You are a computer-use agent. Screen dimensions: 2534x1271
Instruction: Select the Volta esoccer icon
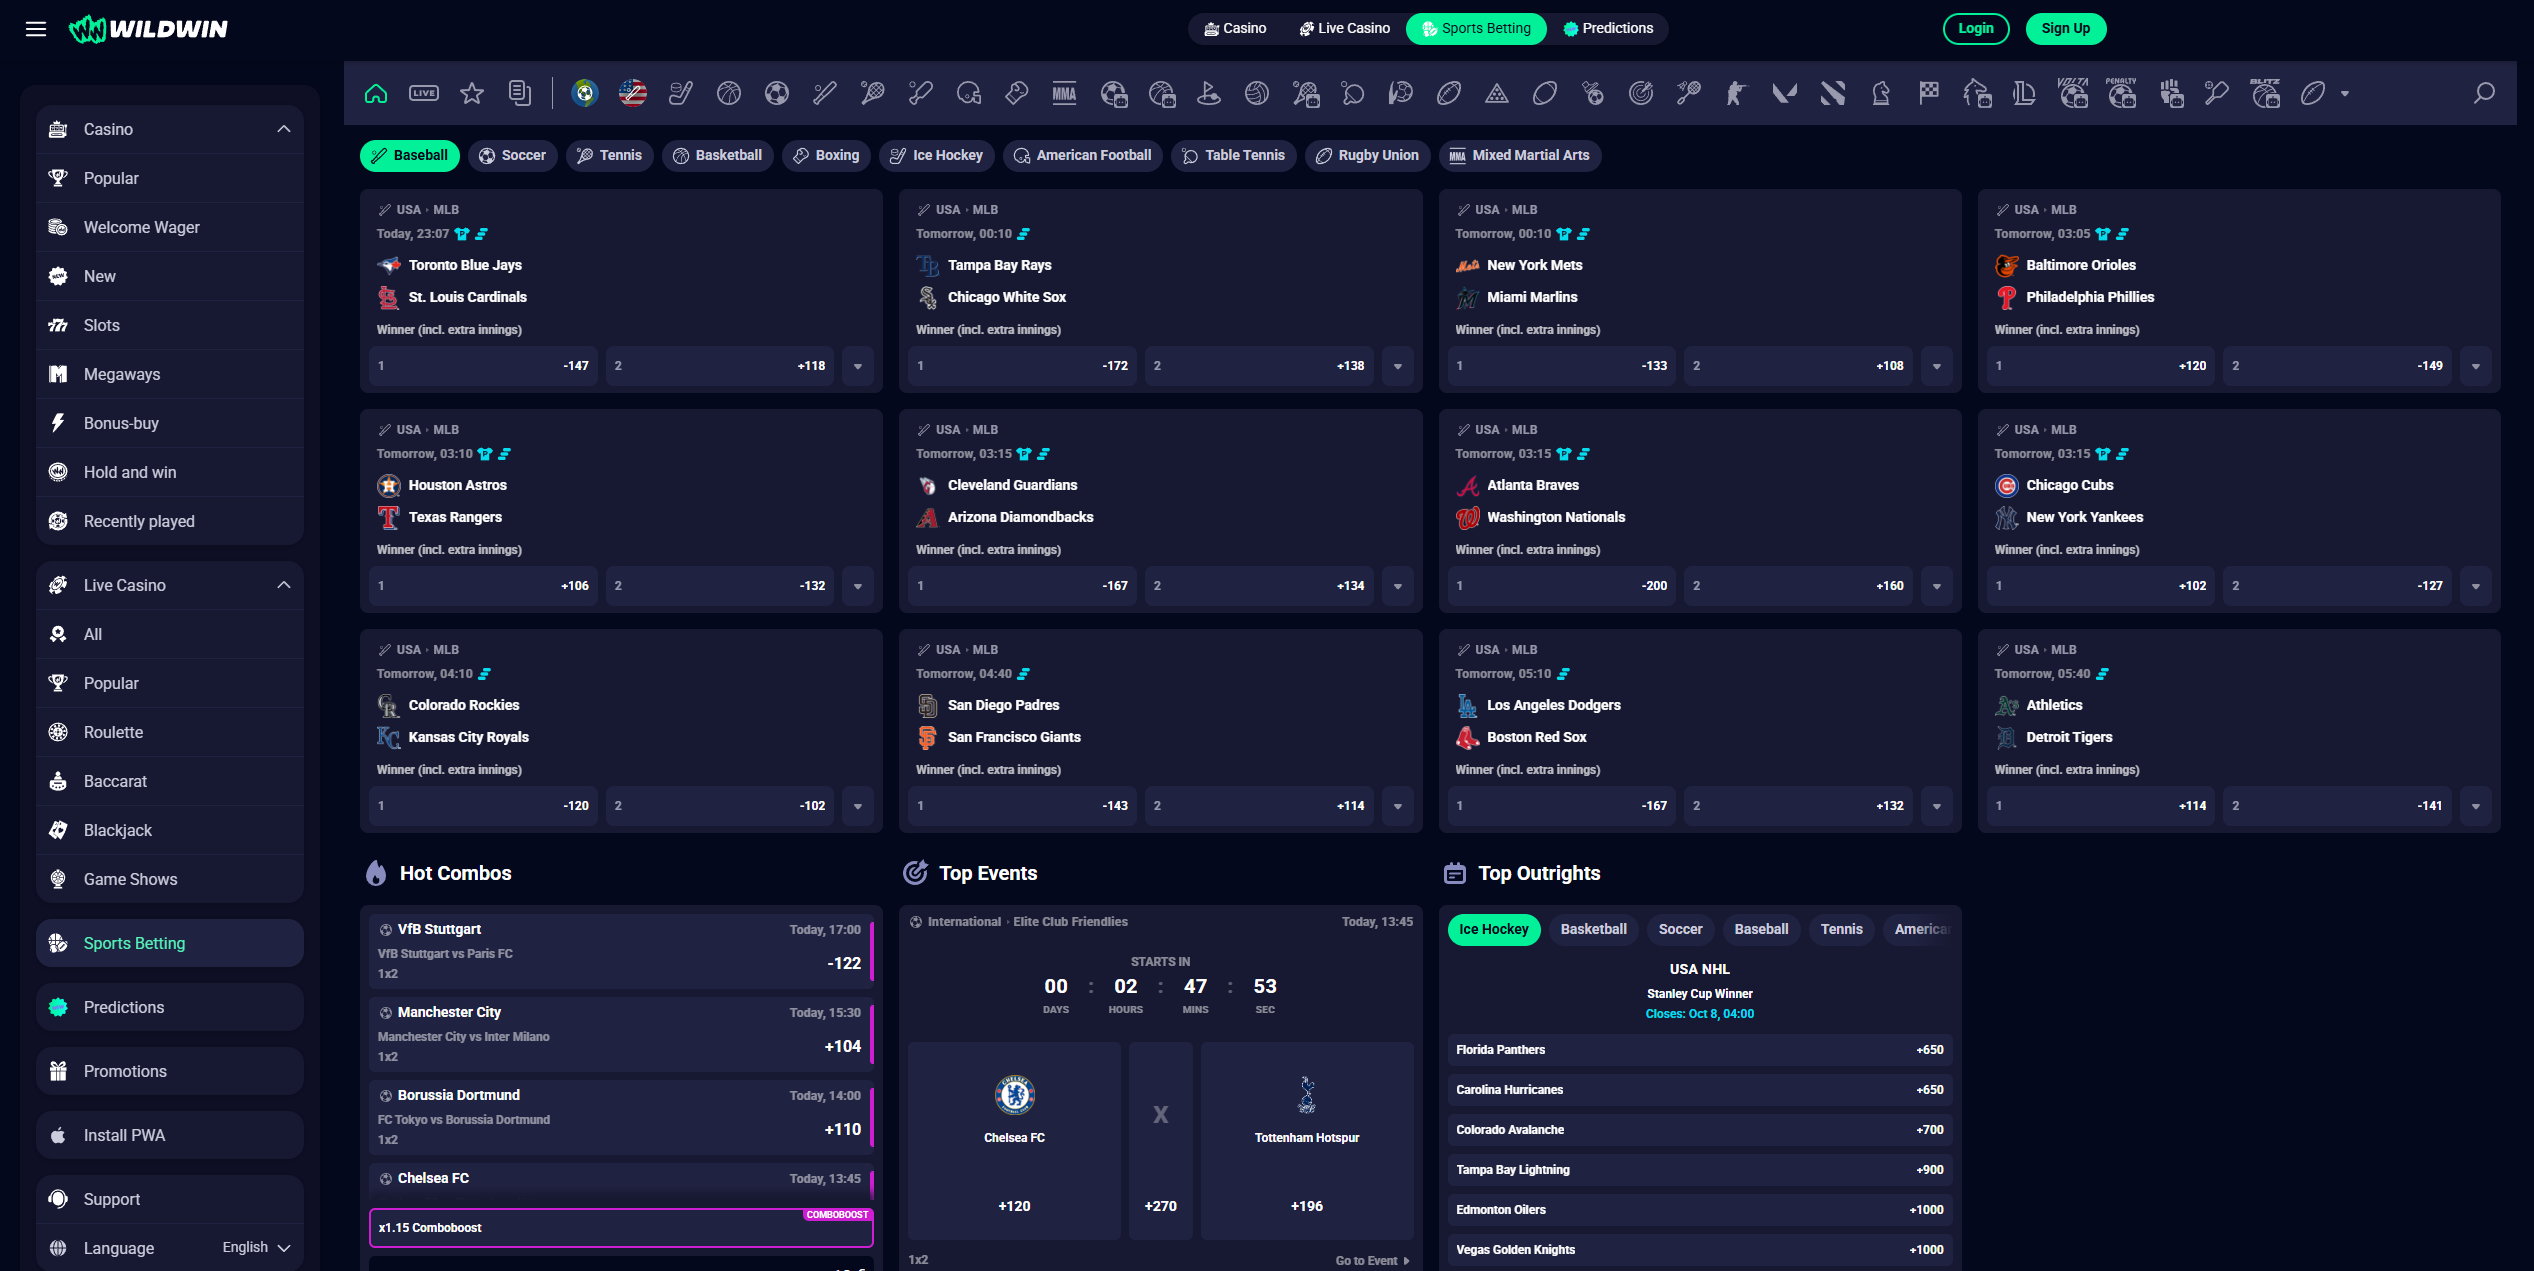(2073, 94)
